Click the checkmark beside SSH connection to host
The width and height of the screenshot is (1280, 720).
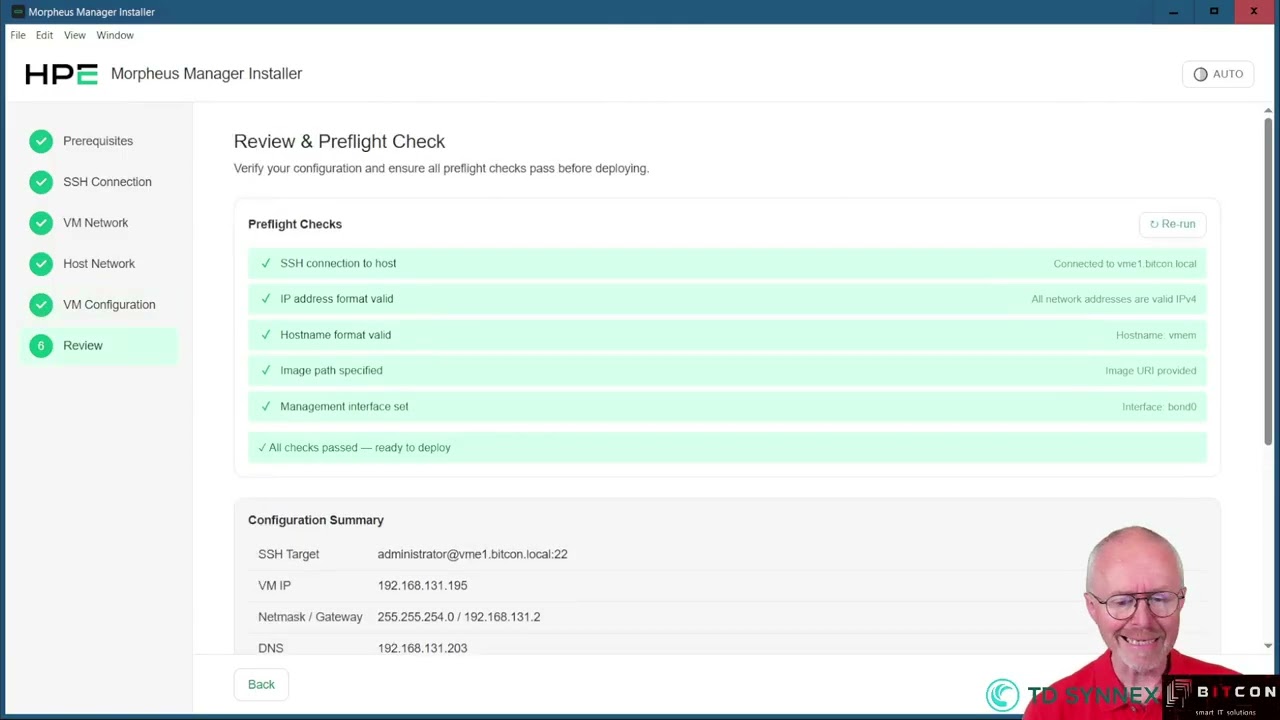coord(266,263)
